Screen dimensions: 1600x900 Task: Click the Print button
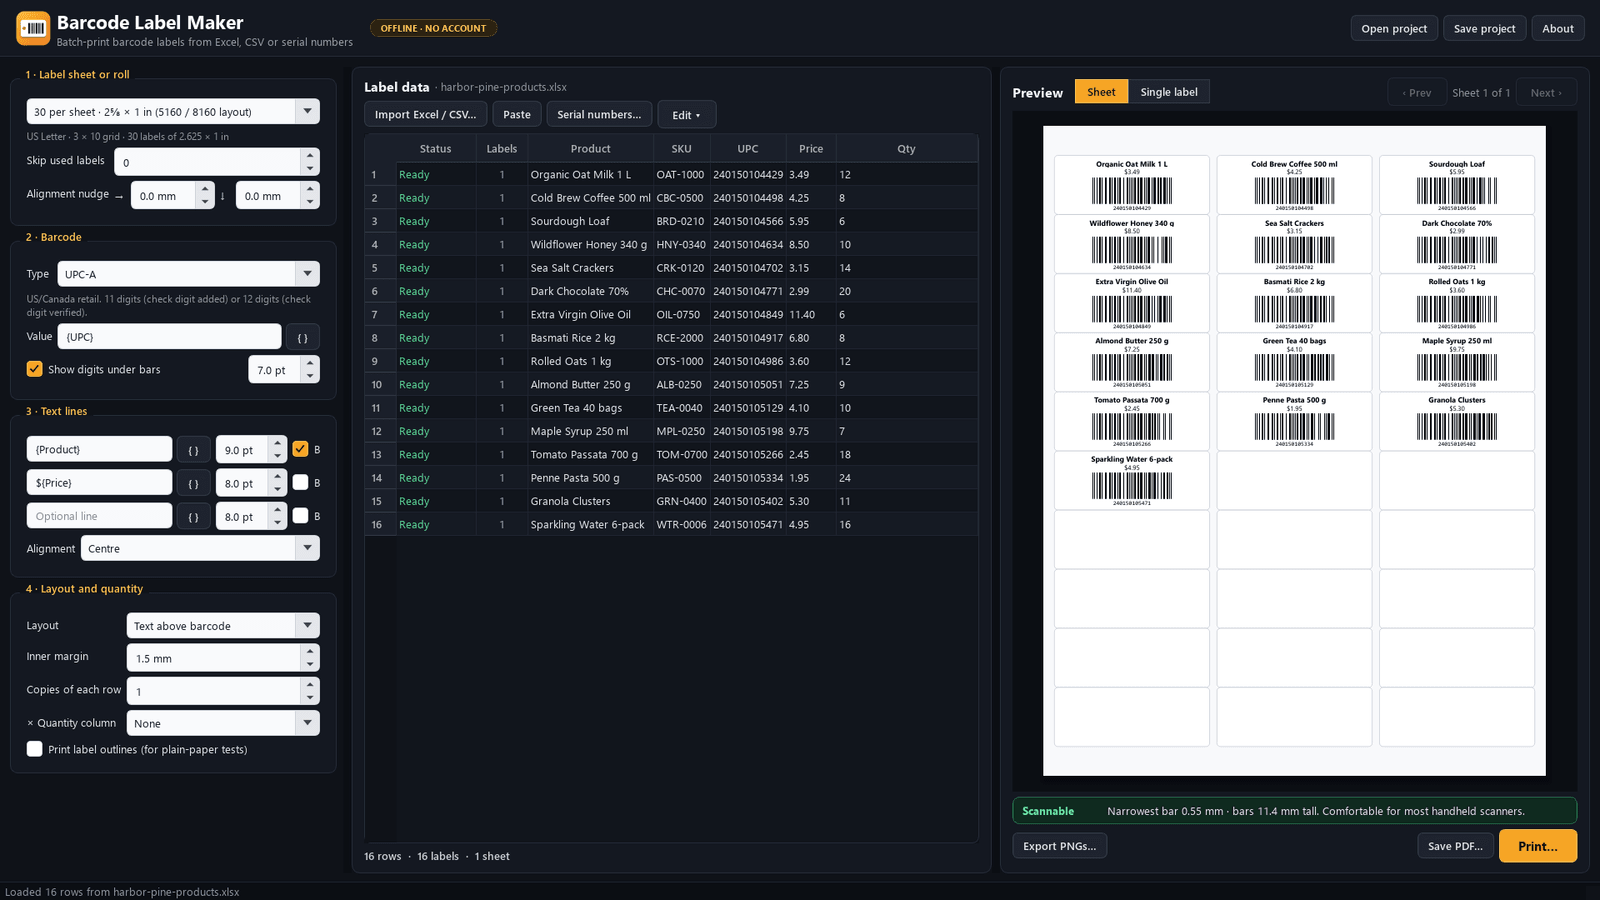1537,846
